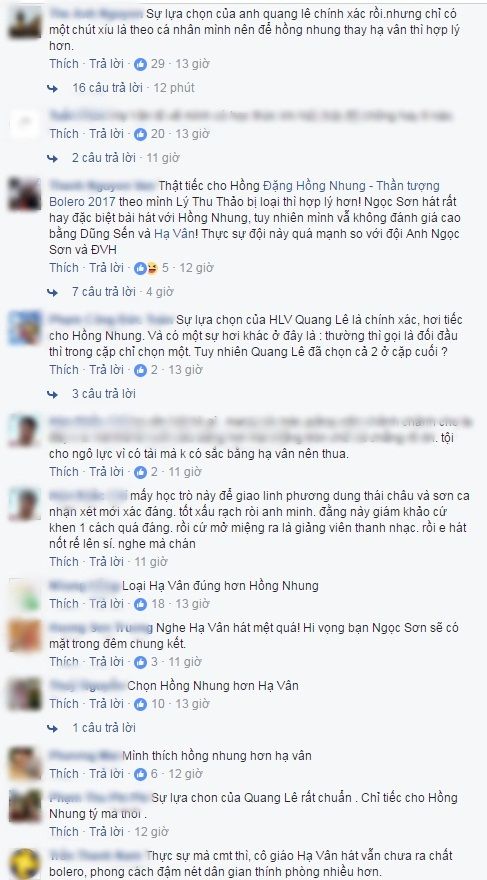Click the like icon showing 29 reactions
The width and height of the screenshot is (487, 880).
[x=140, y=64]
